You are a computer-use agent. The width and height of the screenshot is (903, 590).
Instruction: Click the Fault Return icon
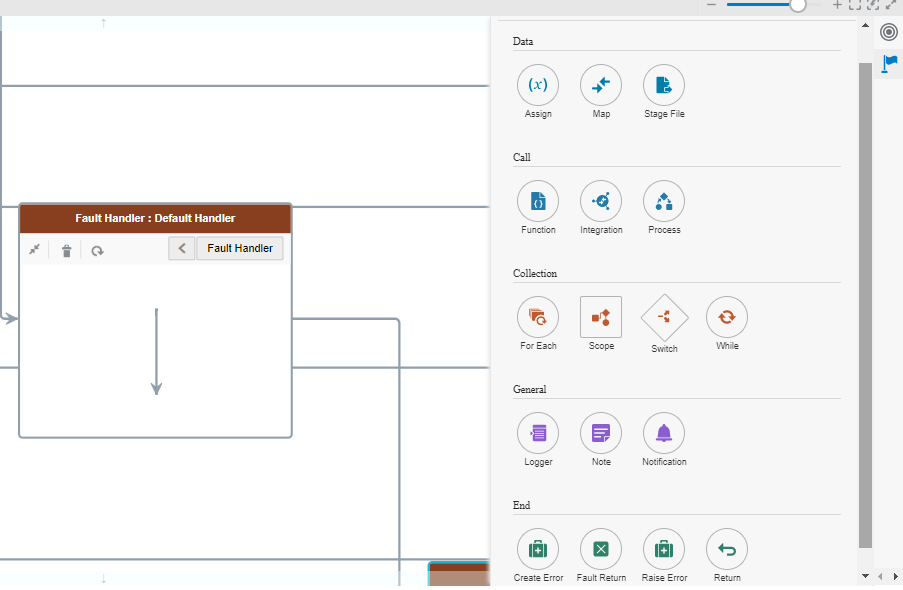click(x=601, y=549)
